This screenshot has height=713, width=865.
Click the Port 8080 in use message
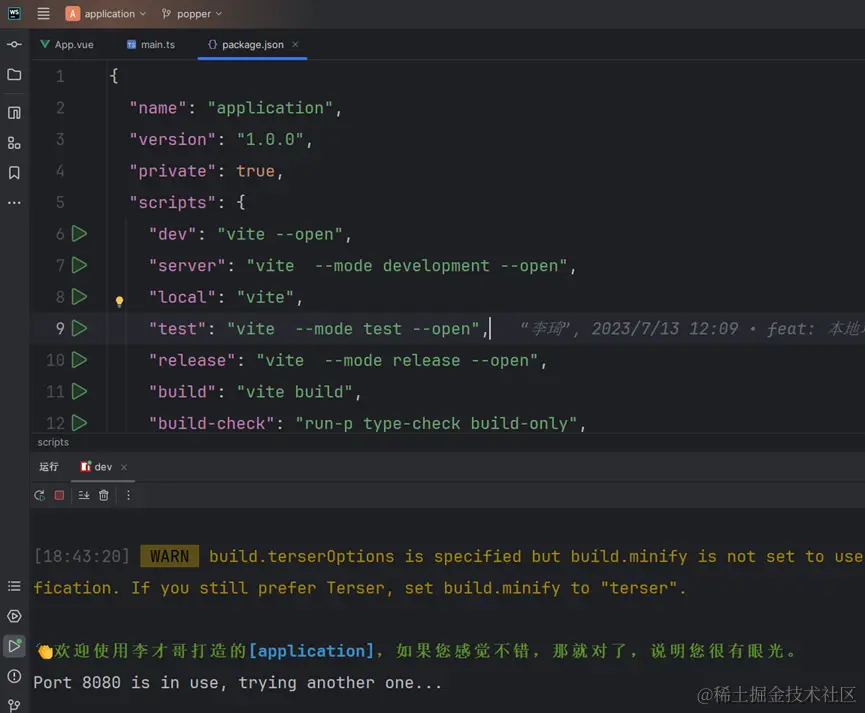pos(238,683)
